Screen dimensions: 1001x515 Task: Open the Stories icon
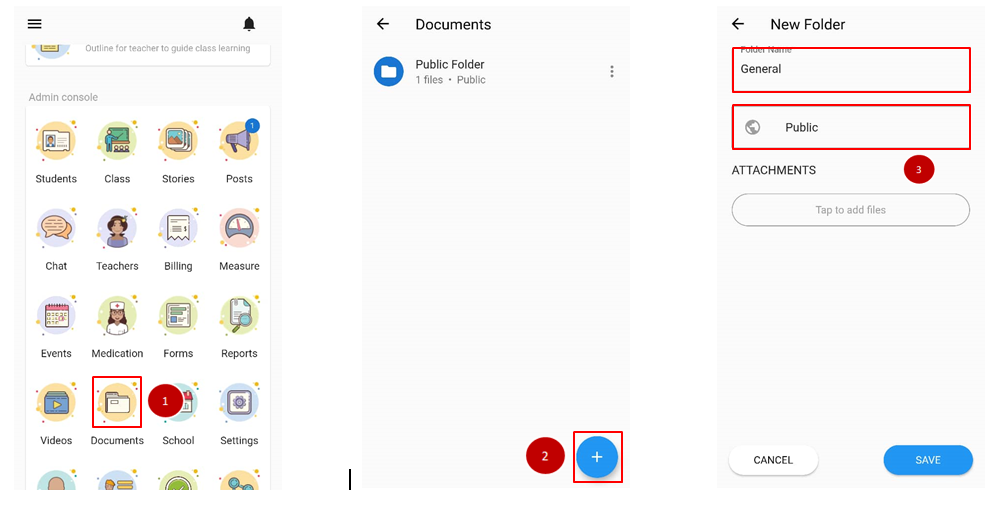(x=178, y=142)
